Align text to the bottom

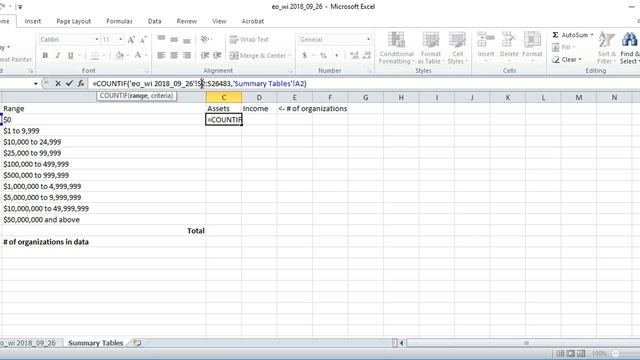[x=187, y=40]
